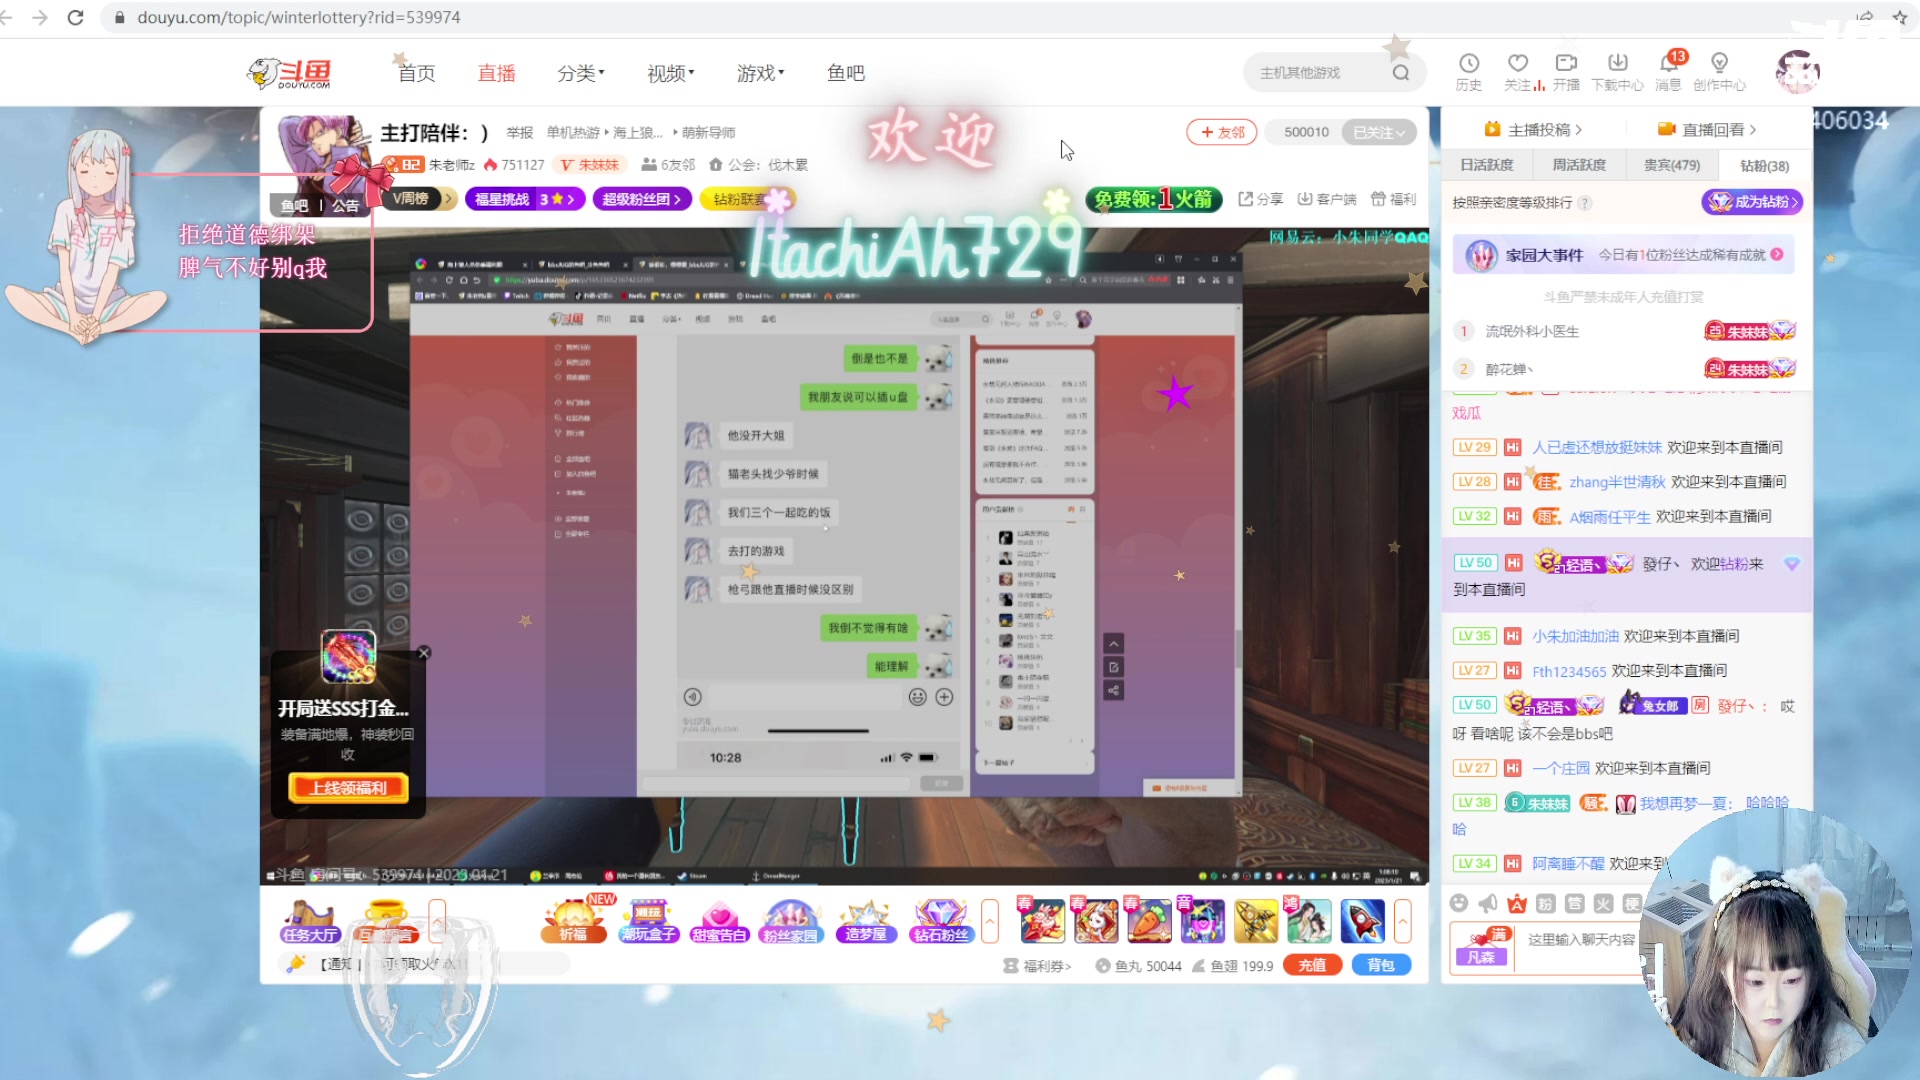1920x1080 pixels.
Task: Open the 福利 gift link
Action: tap(1393, 199)
